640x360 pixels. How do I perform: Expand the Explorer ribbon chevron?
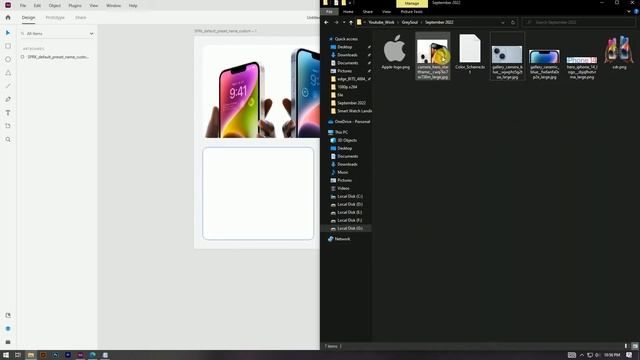tap(629, 11)
